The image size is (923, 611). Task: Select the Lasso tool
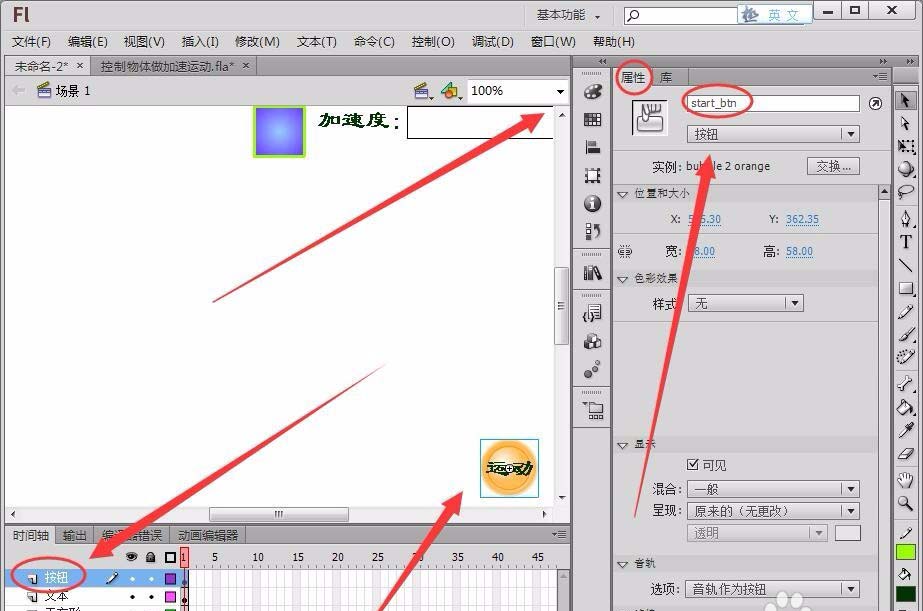(x=905, y=191)
